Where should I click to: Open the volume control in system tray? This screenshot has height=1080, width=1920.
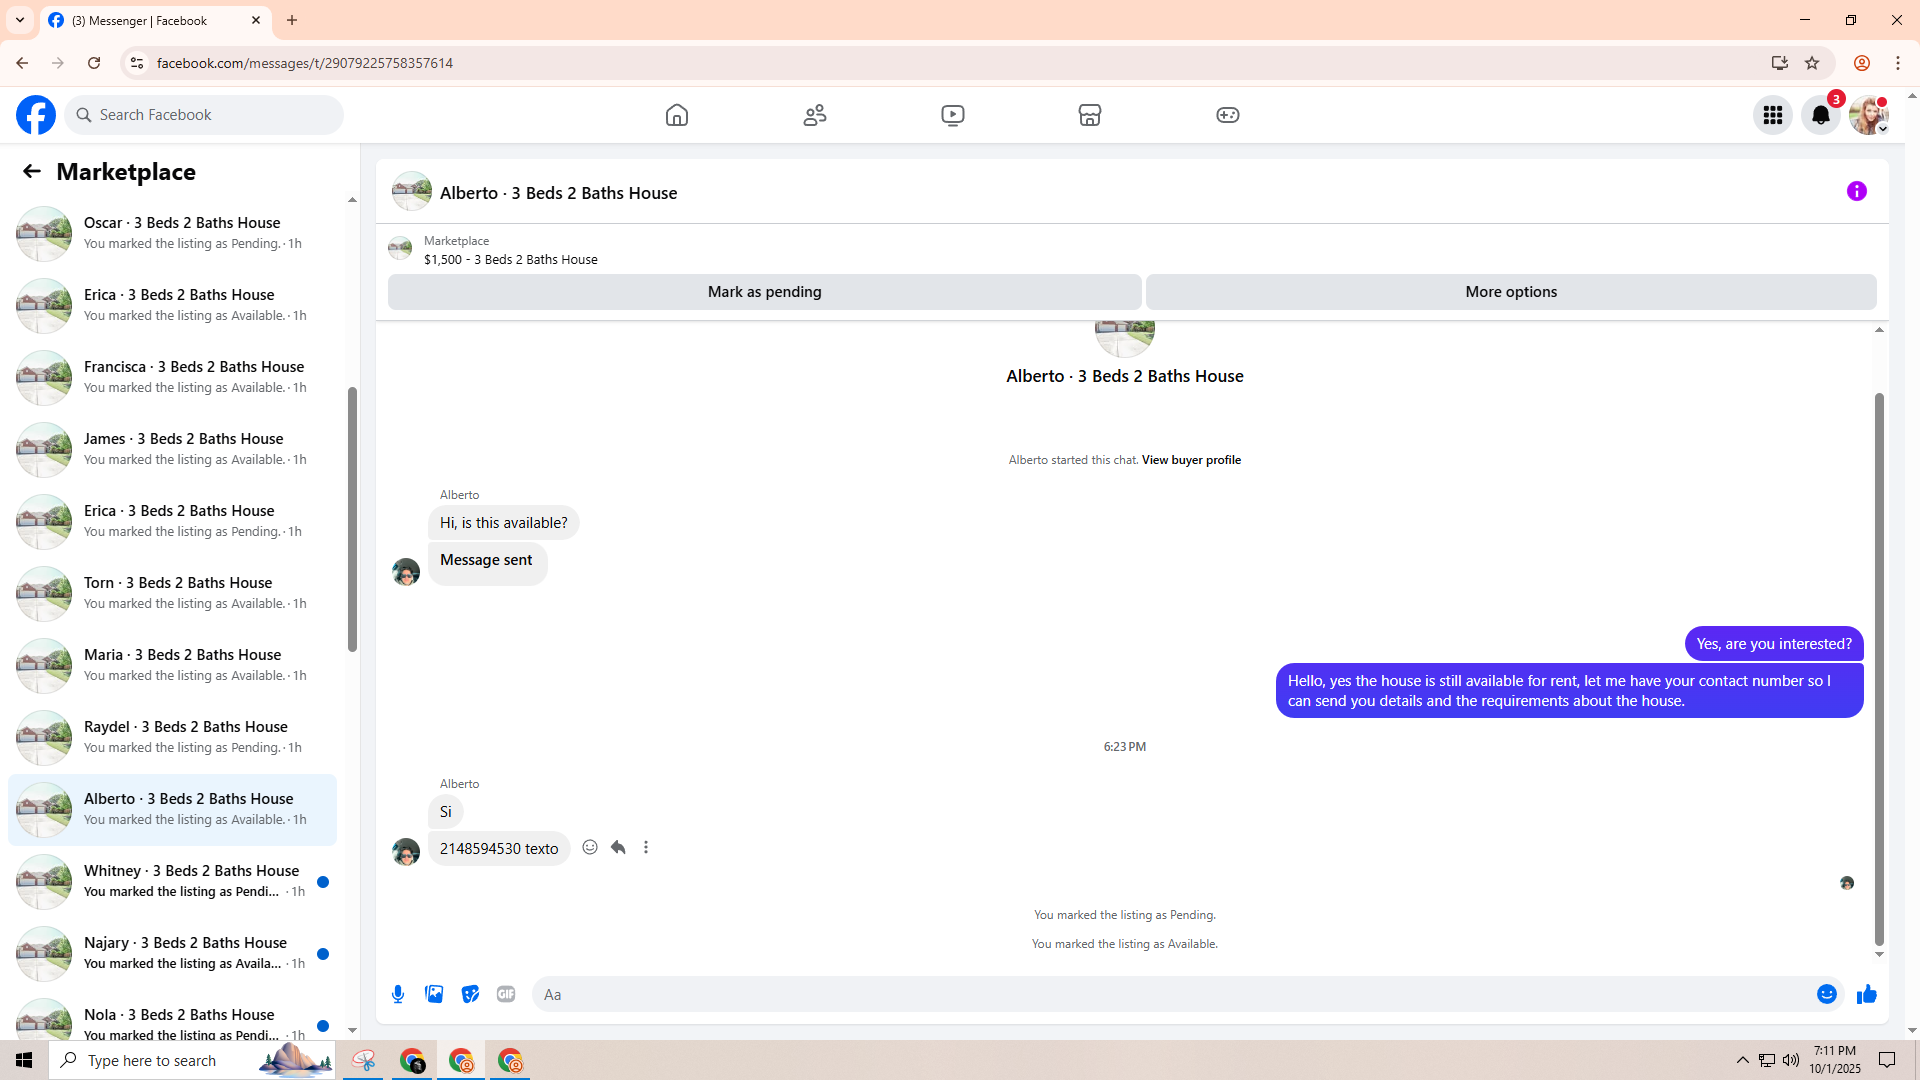point(1791,1060)
